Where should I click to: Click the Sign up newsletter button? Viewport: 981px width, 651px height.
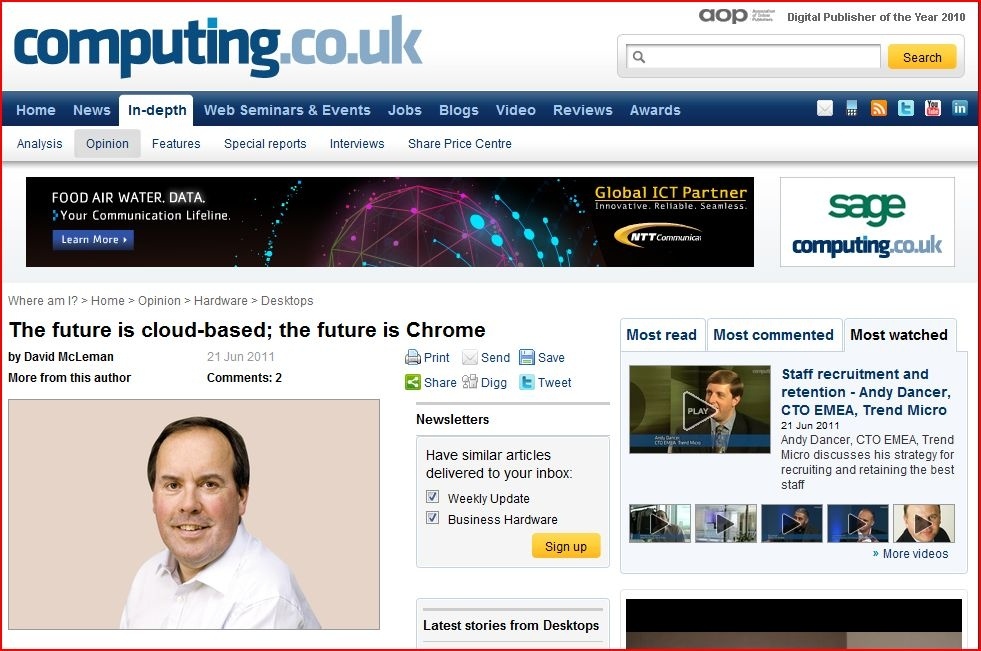tap(566, 546)
